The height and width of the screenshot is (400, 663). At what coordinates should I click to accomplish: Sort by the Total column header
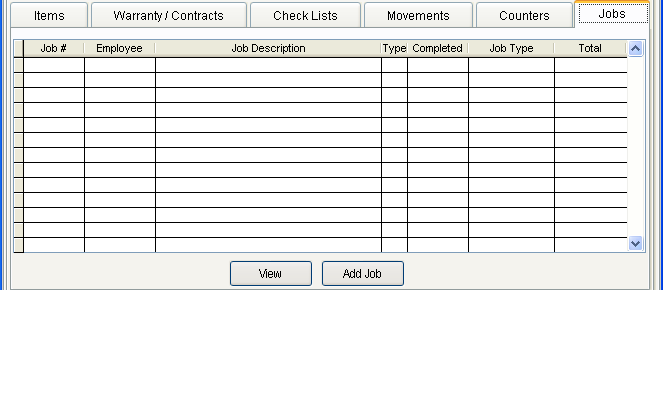(x=590, y=48)
